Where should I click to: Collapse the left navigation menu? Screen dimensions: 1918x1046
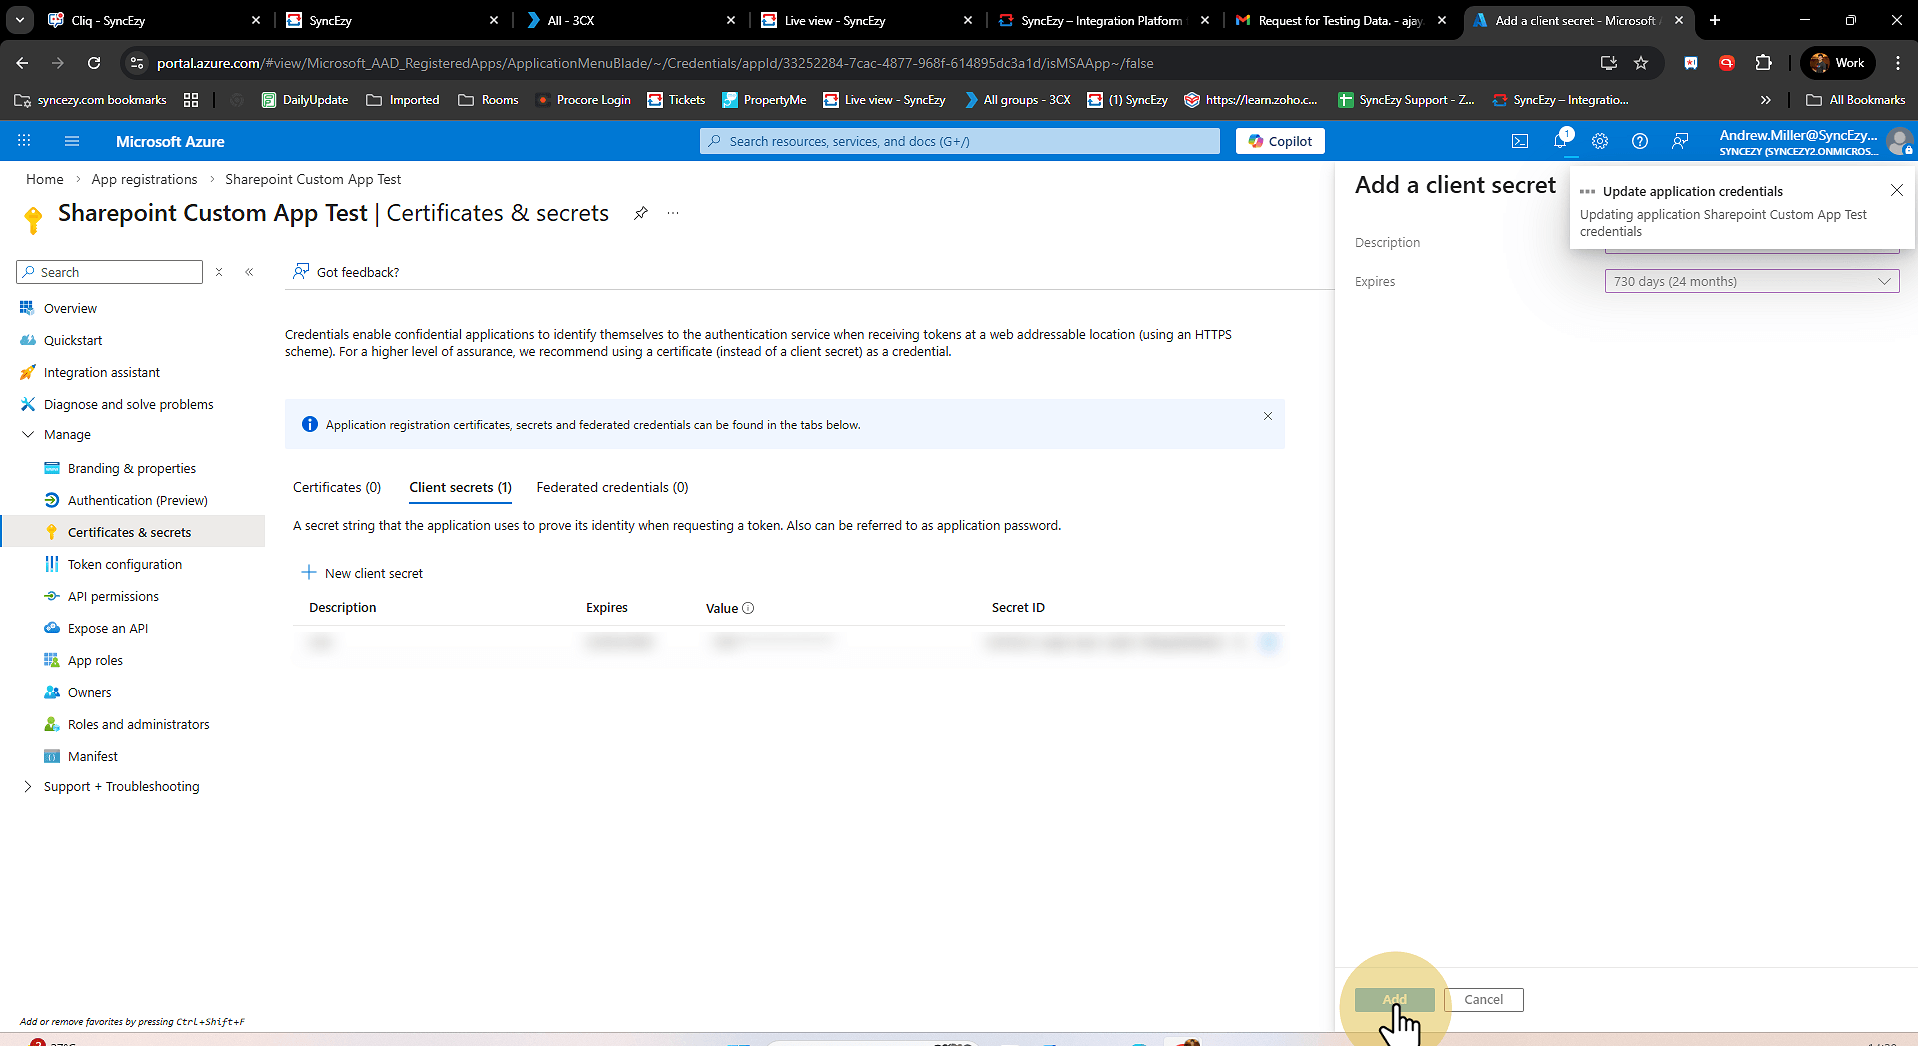pos(249,272)
